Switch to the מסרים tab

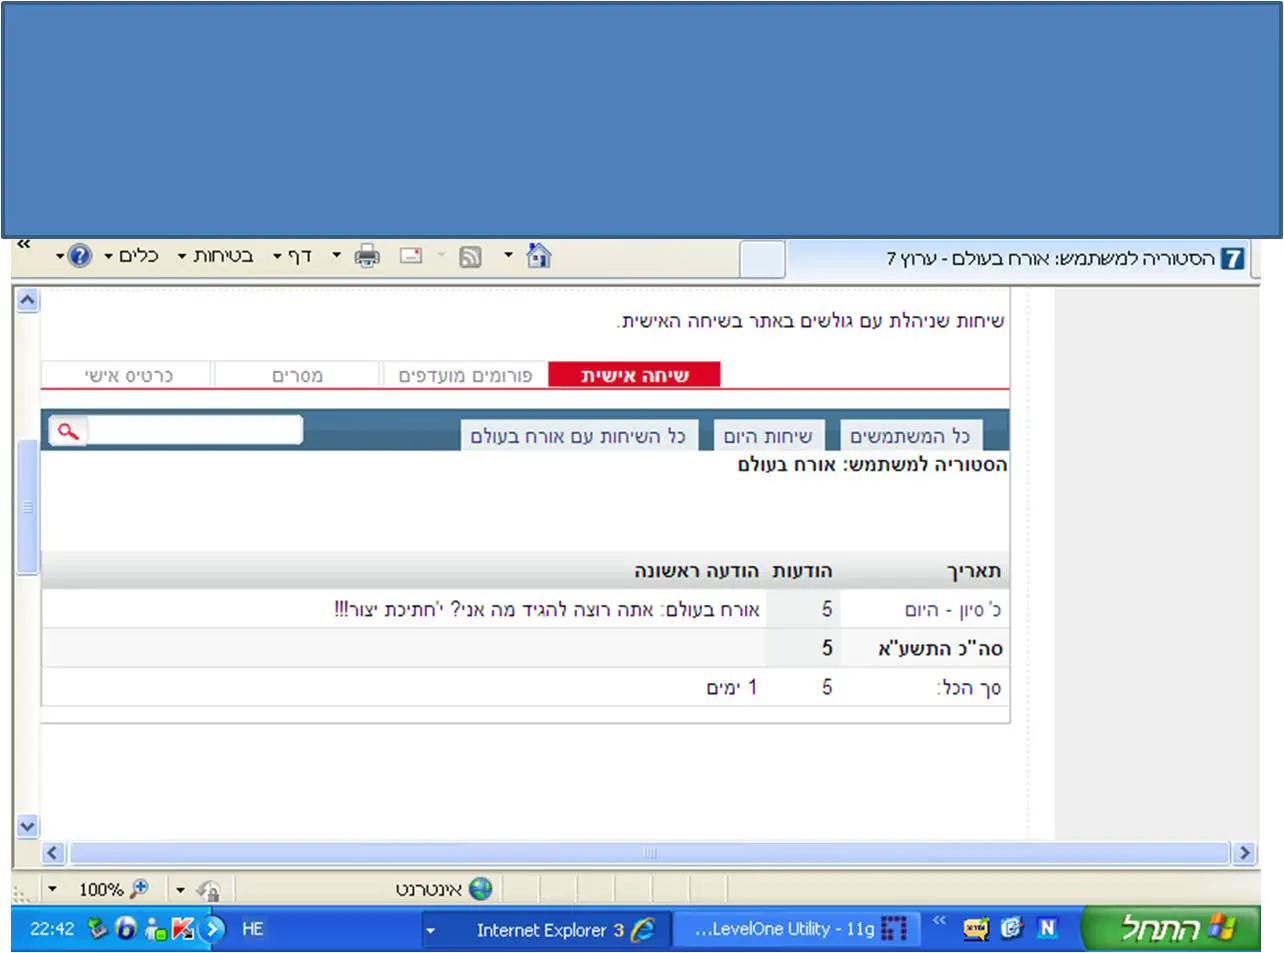click(297, 375)
